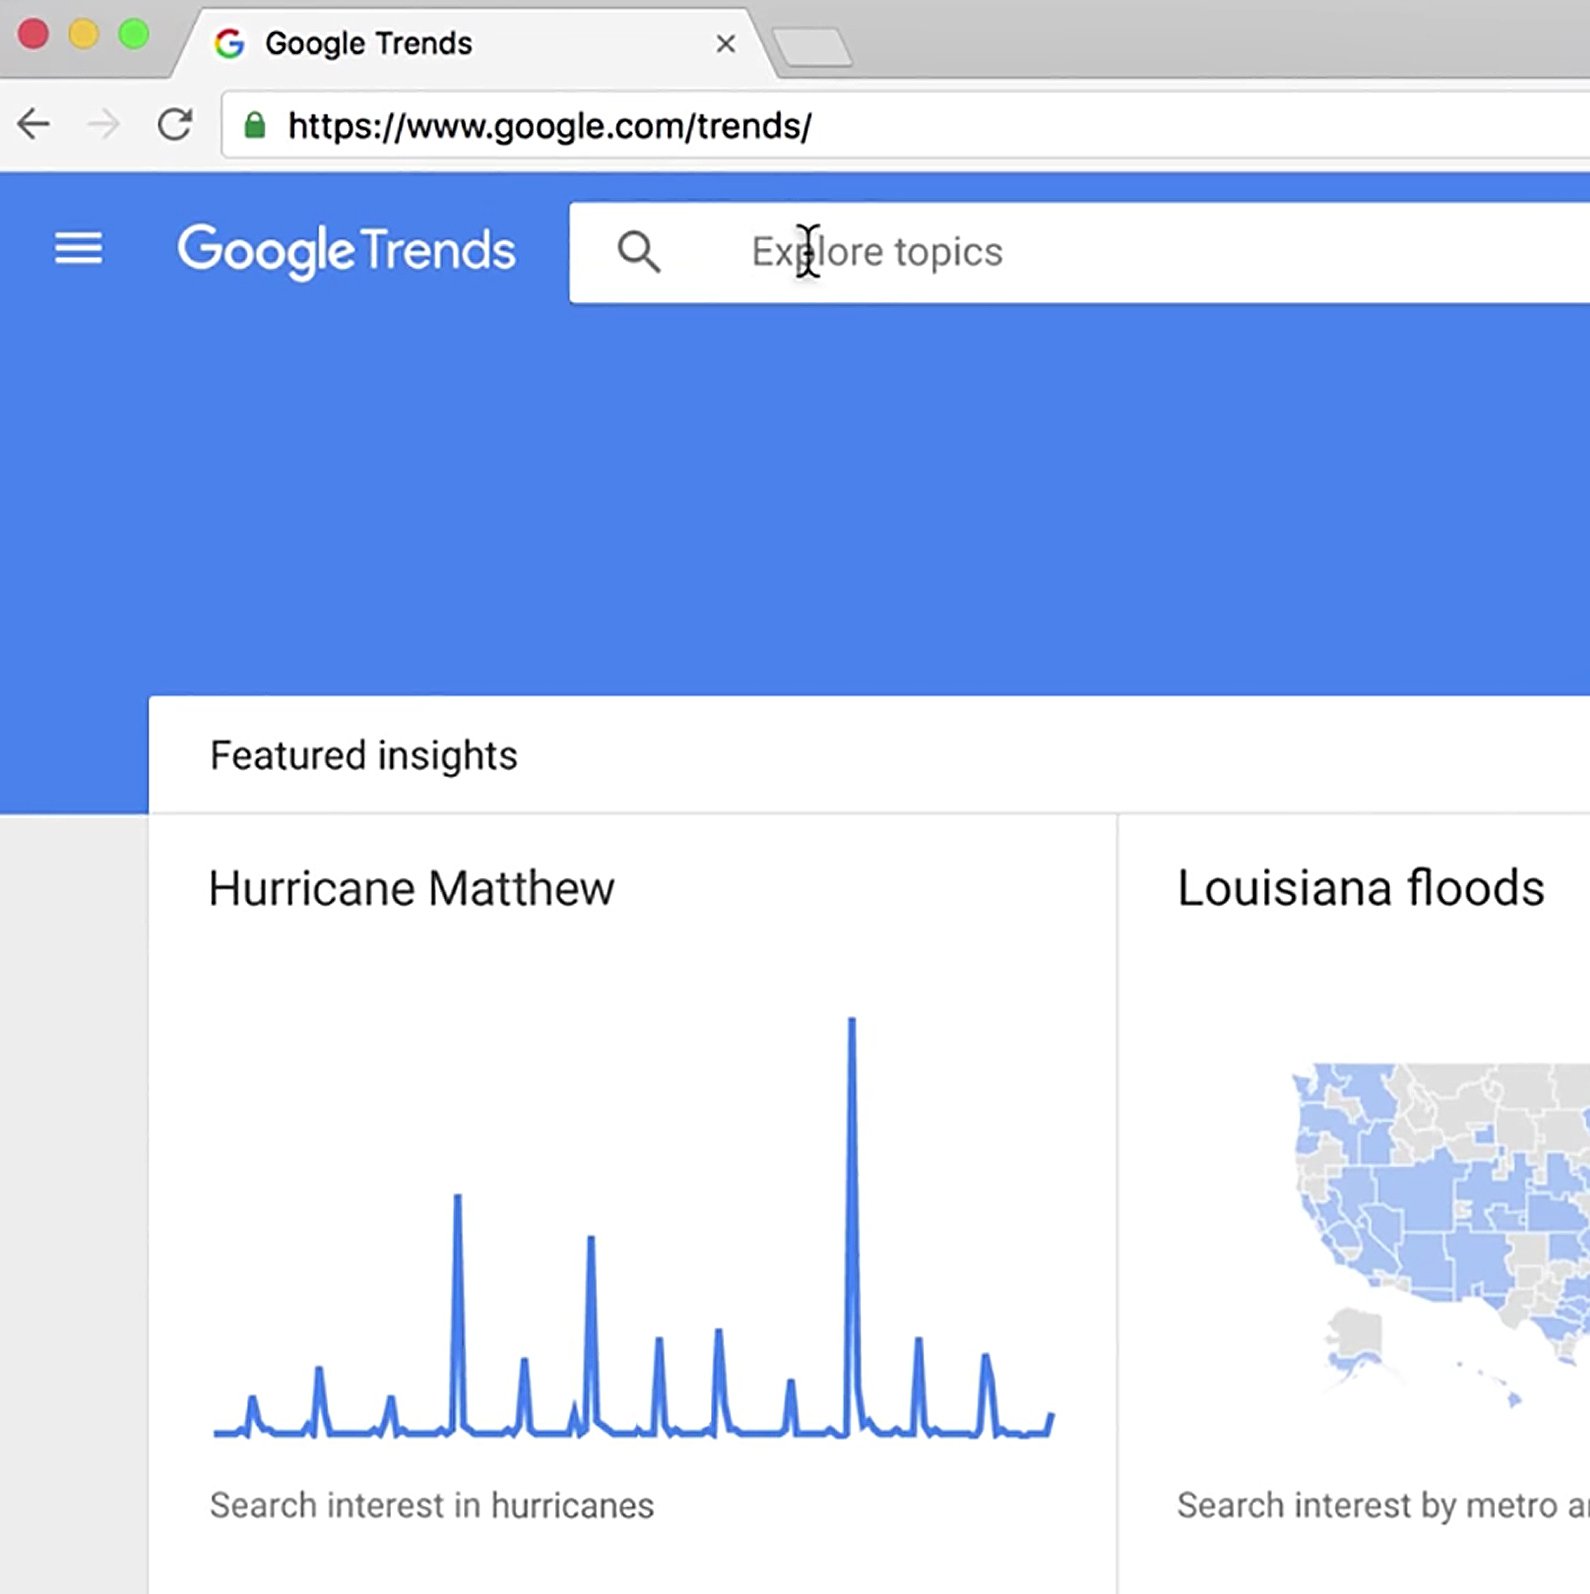
Task: Click the green padlock security icon
Action: [255, 126]
